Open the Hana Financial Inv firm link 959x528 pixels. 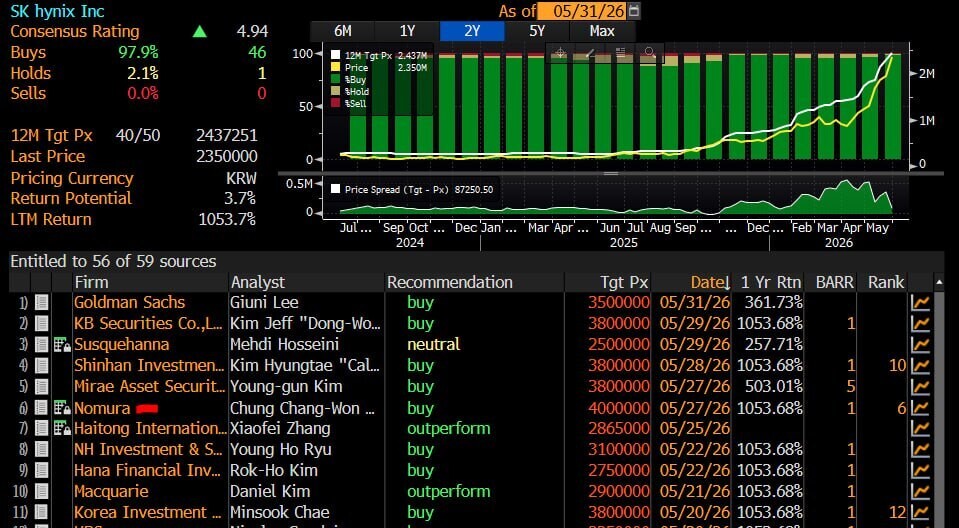click(x=149, y=470)
